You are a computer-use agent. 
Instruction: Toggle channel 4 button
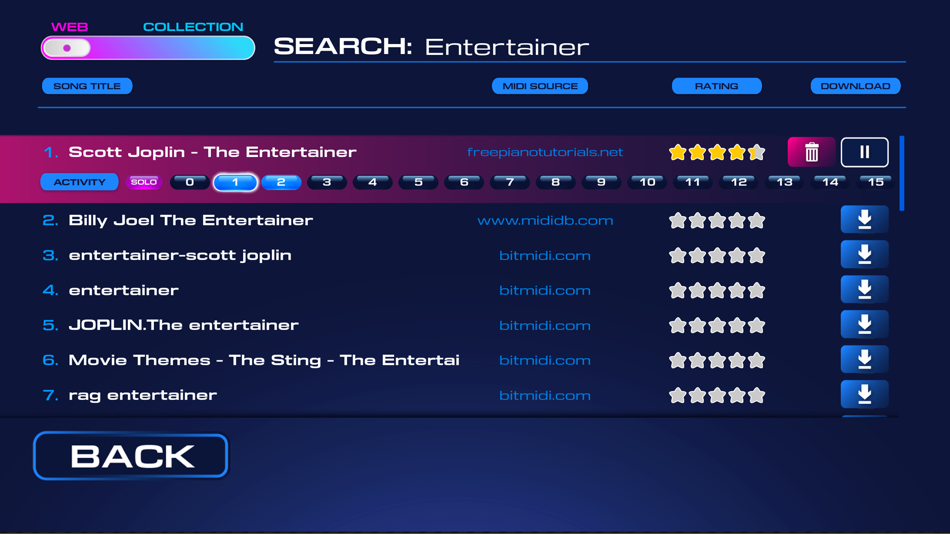[373, 182]
